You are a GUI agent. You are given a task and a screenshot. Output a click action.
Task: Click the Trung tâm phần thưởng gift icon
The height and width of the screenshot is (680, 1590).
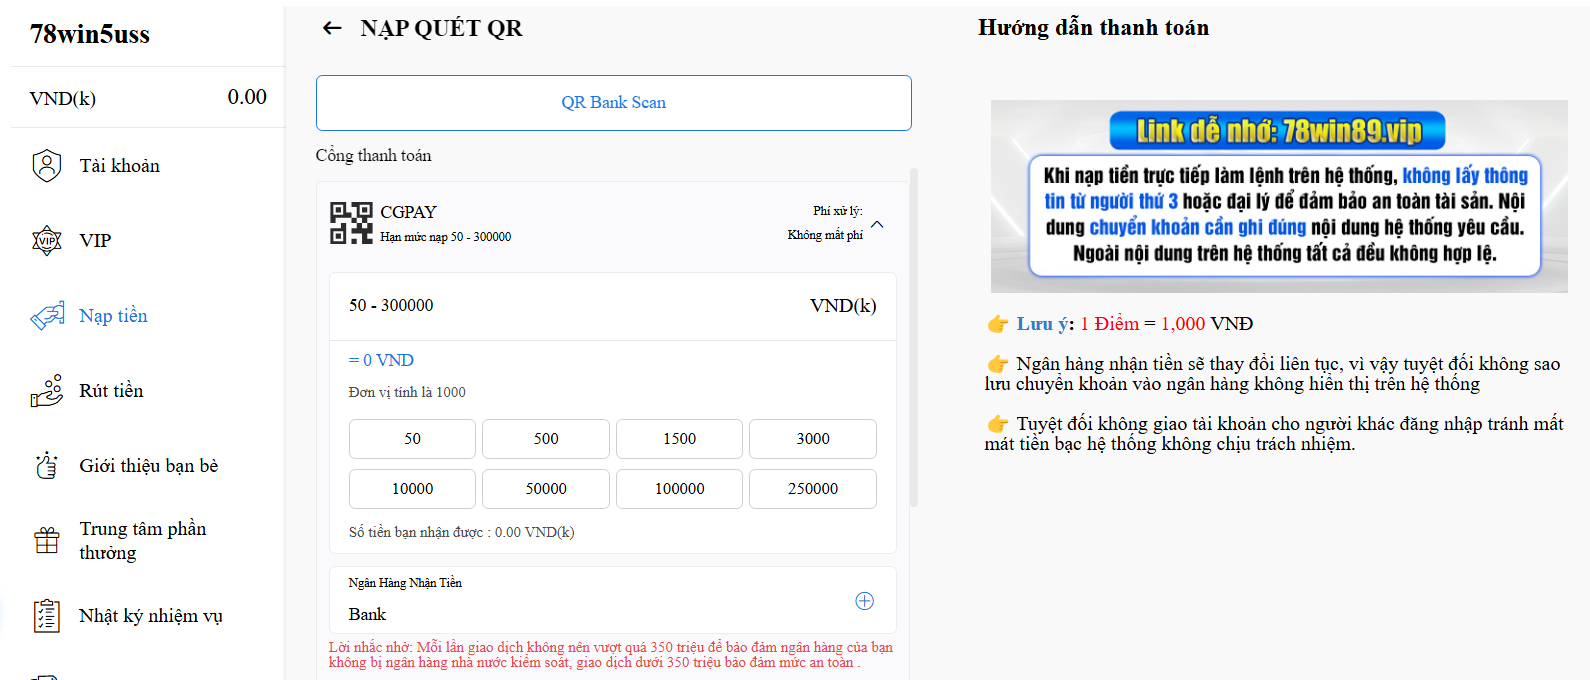click(47, 541)
